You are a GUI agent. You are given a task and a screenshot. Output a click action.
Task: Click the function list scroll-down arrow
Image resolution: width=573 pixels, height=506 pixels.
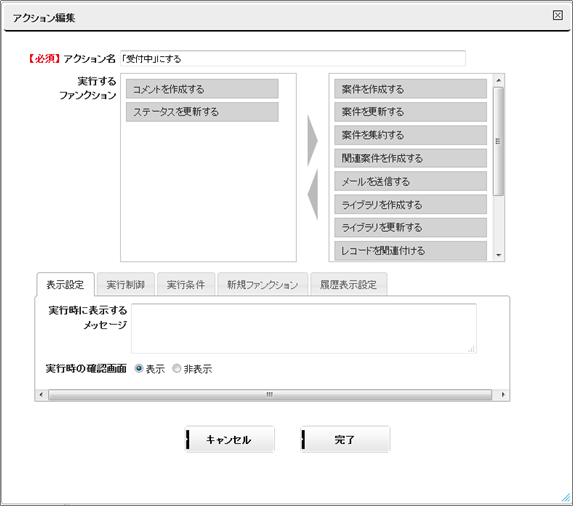click(499, 255)
